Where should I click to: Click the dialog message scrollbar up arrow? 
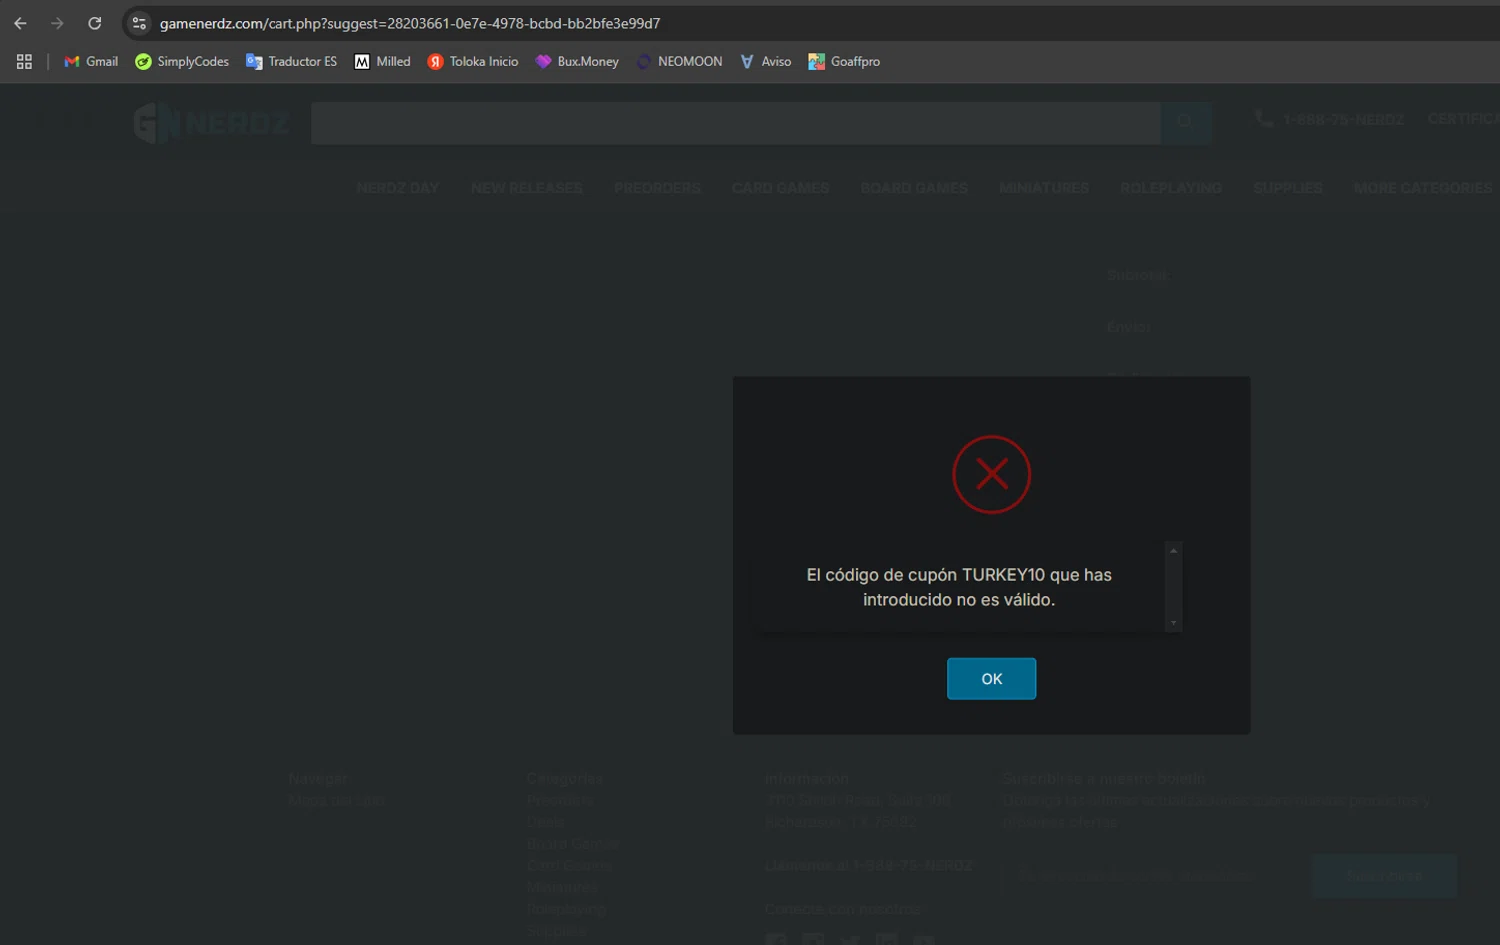point(1174,551)
